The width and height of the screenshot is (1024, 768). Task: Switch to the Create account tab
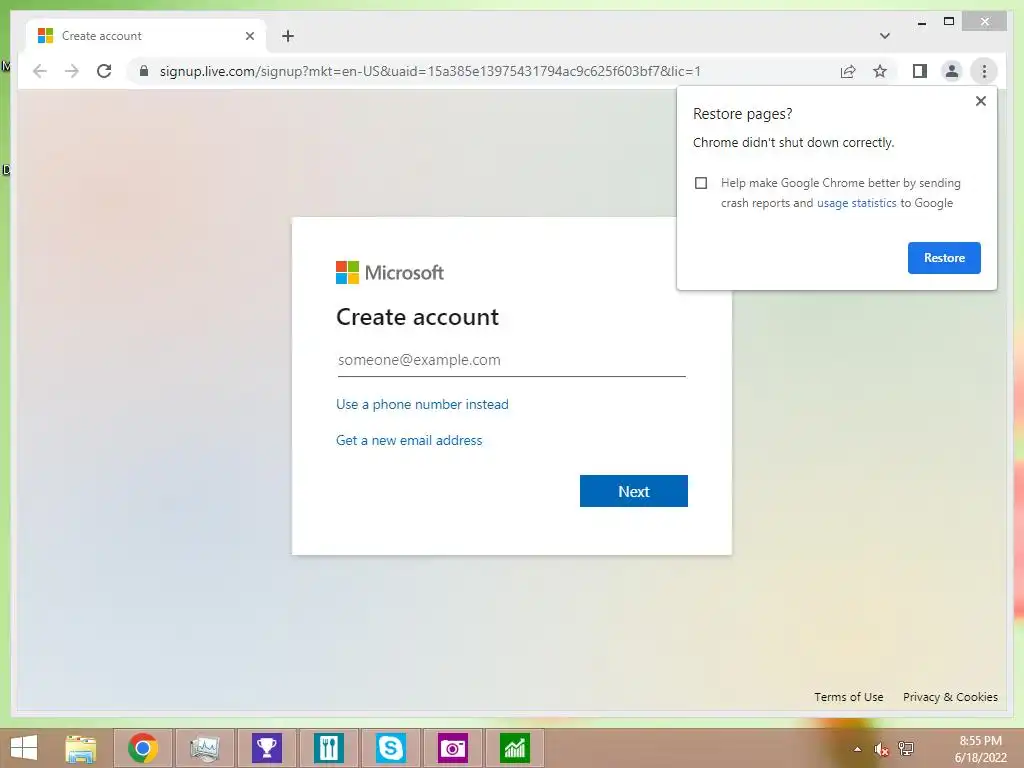coord(146,36)
